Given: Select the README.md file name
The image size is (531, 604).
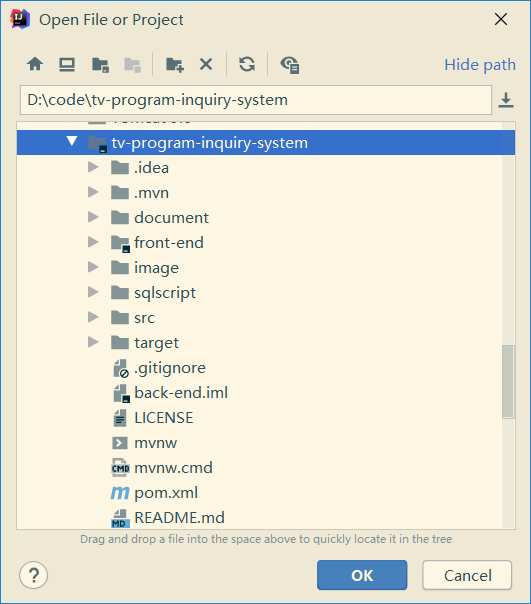Looking at the screenshot, I should pos(180,518).
